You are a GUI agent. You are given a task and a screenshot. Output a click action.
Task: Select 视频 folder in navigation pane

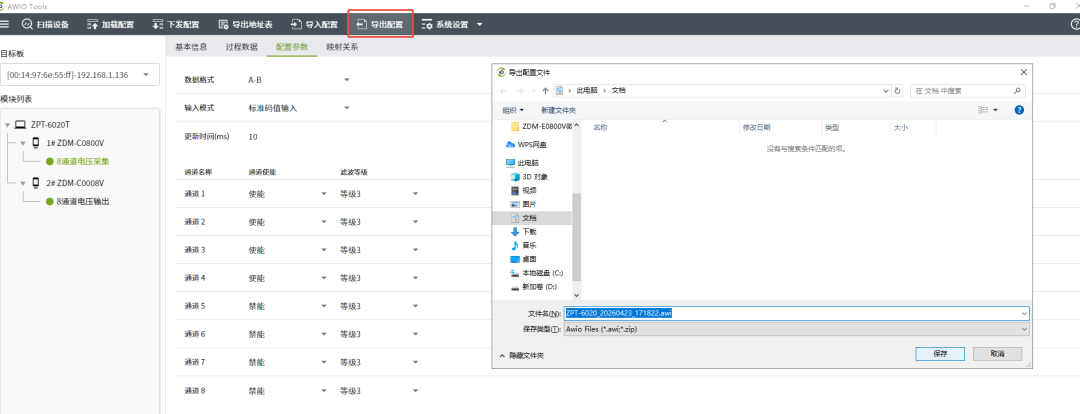523,190
